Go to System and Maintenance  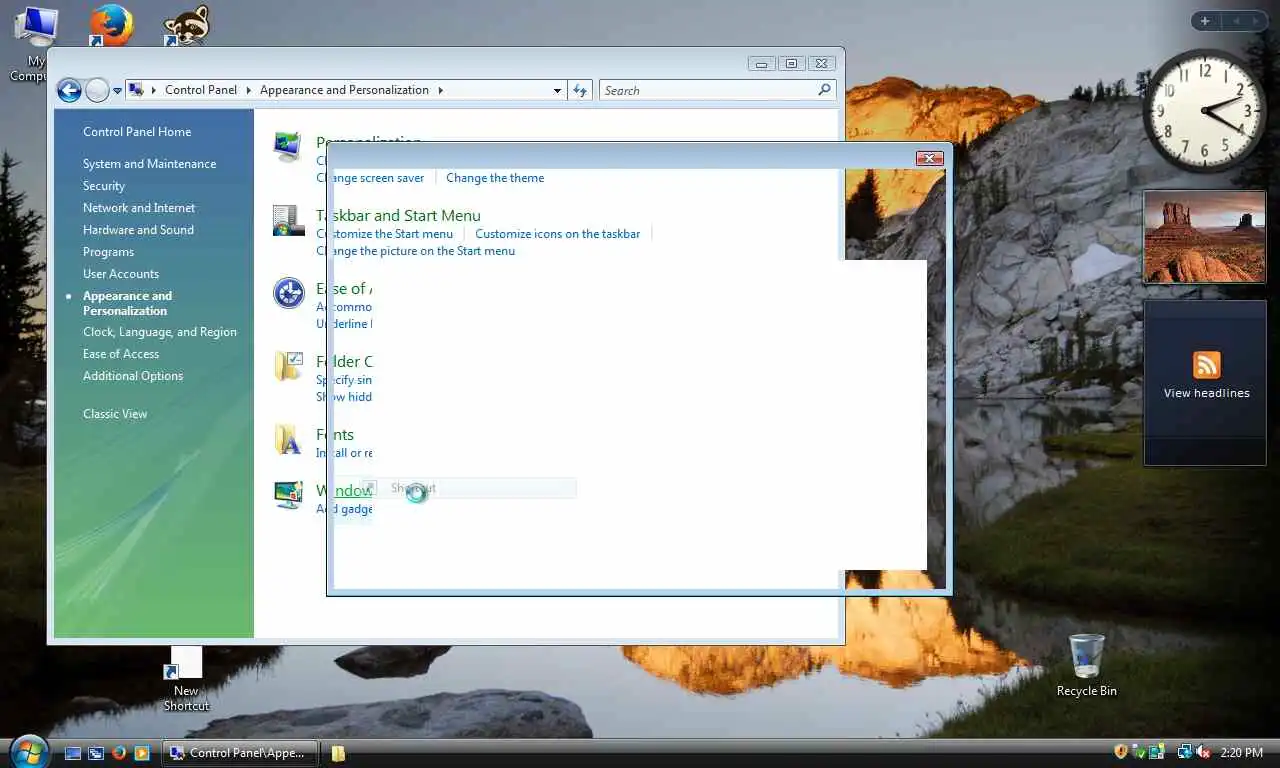[x=149, y=164]
